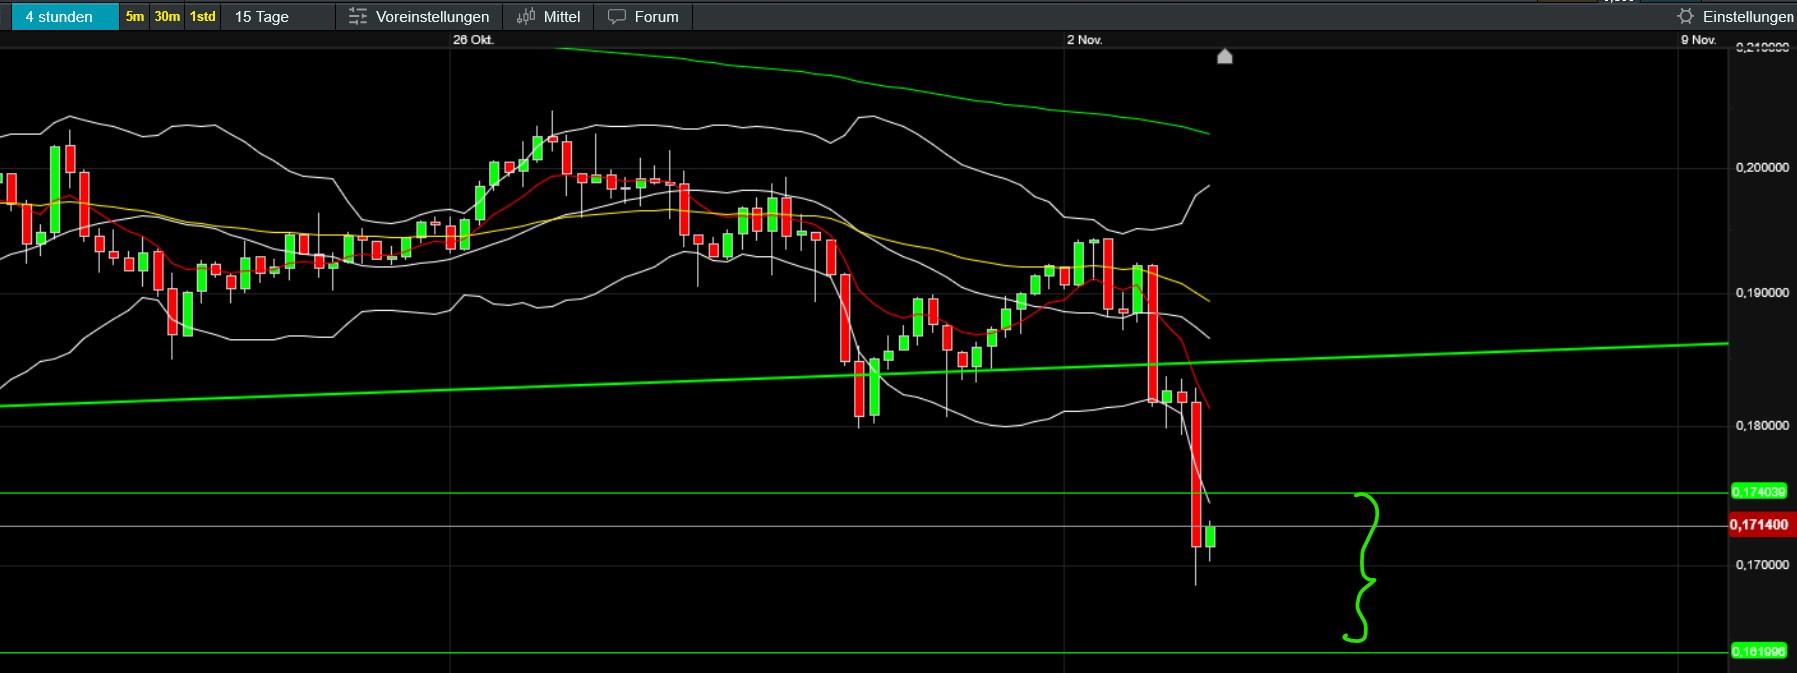Click the Forum link text
1797x673 pixels.
coord(656,17)
